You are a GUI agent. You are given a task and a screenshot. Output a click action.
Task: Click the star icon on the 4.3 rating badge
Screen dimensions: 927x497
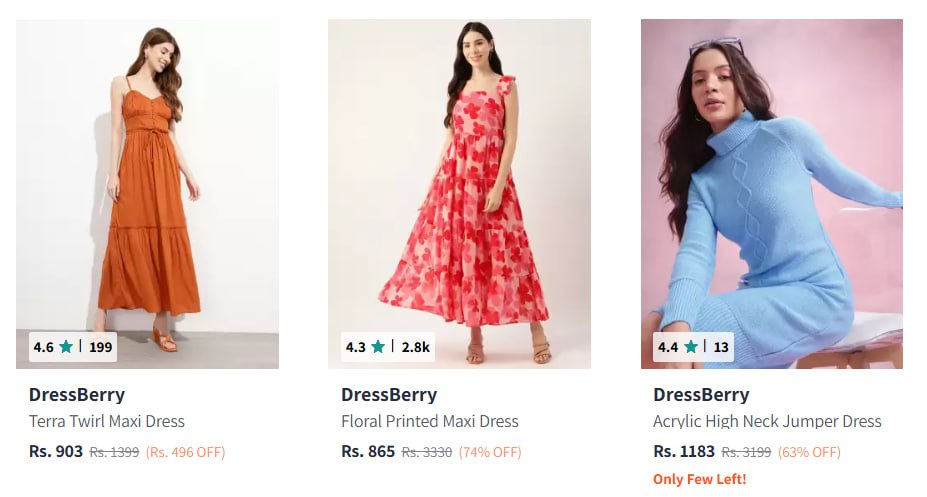pos(378,347)
